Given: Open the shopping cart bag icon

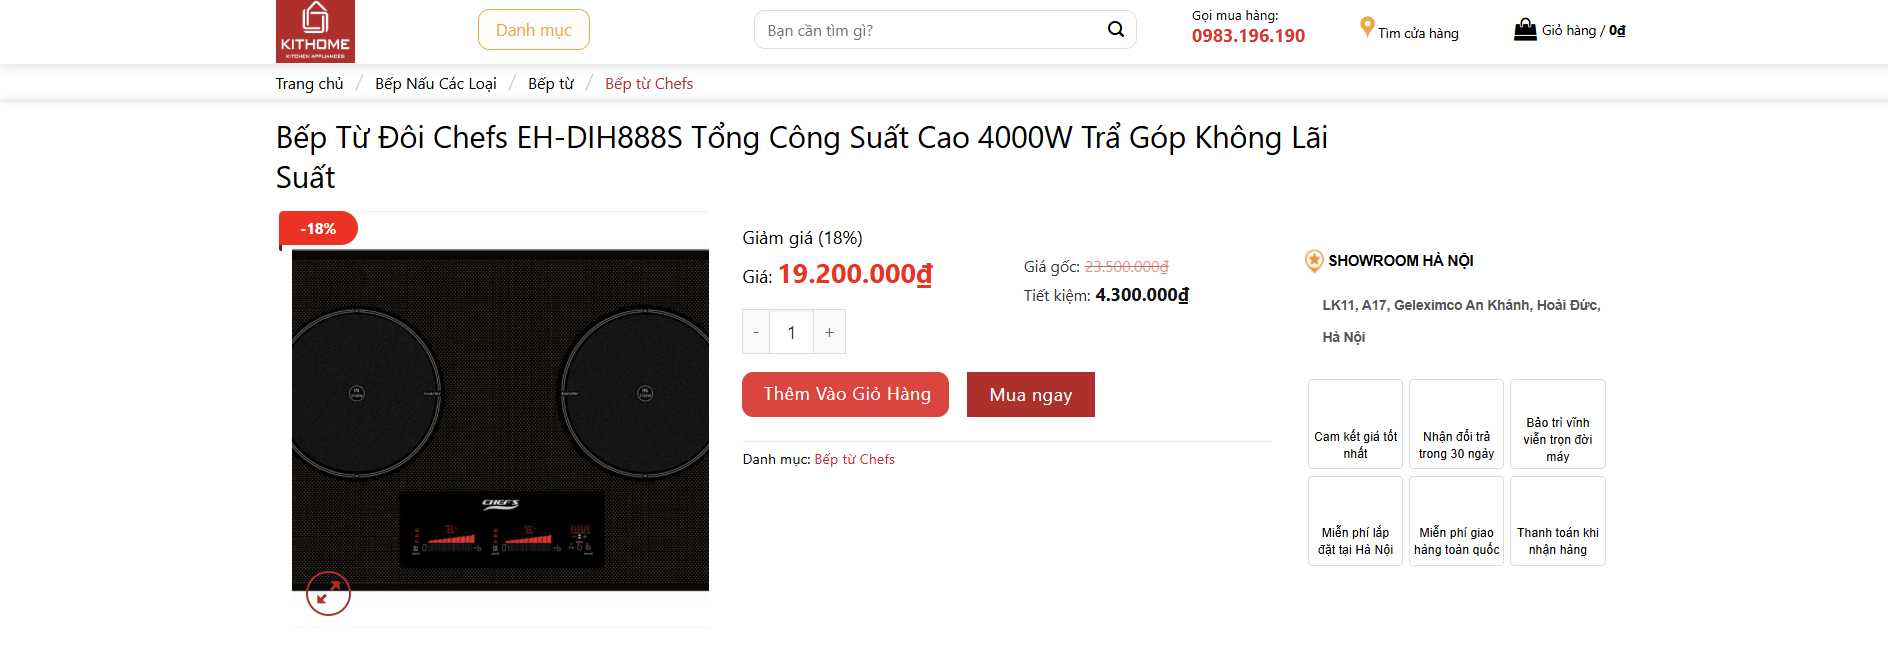Looking at the screenshot, I should [1524, 30].
